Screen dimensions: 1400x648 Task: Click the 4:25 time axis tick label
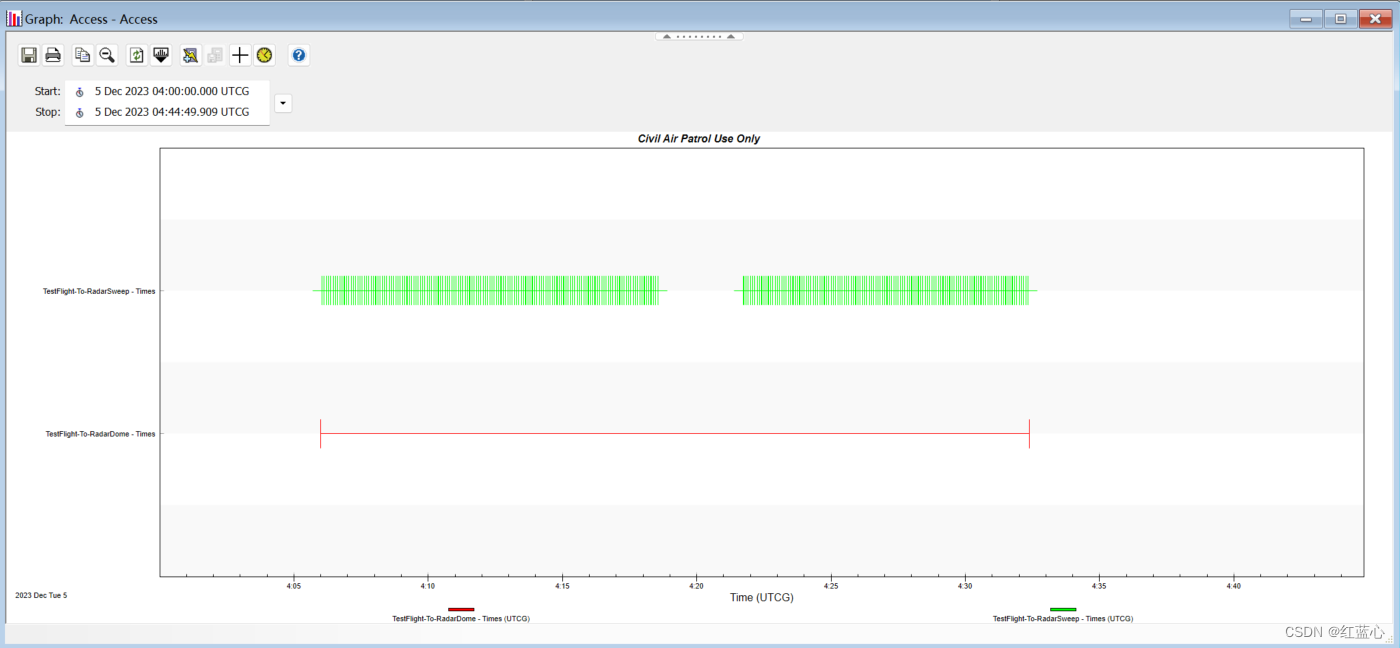(x=831, y=586)
